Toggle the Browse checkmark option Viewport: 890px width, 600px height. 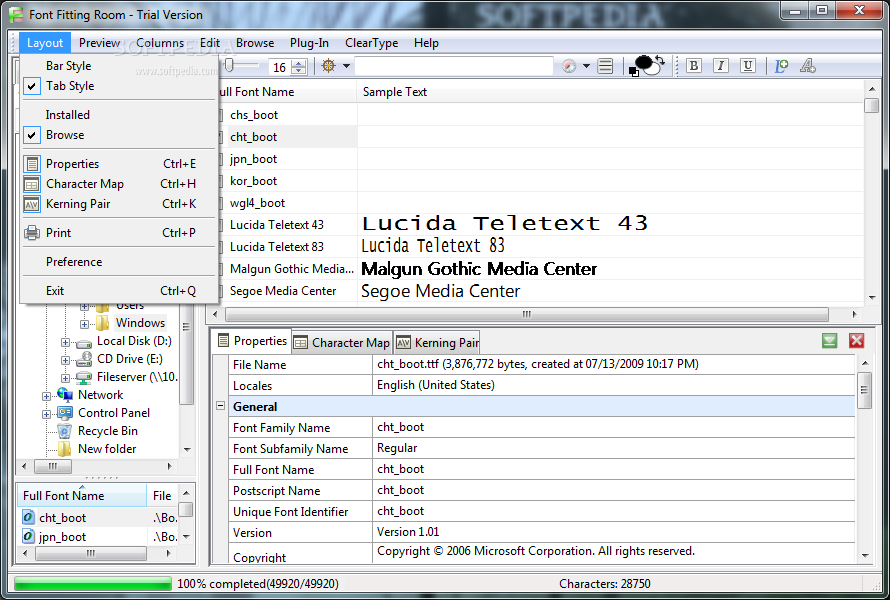(x=32, y=135)
